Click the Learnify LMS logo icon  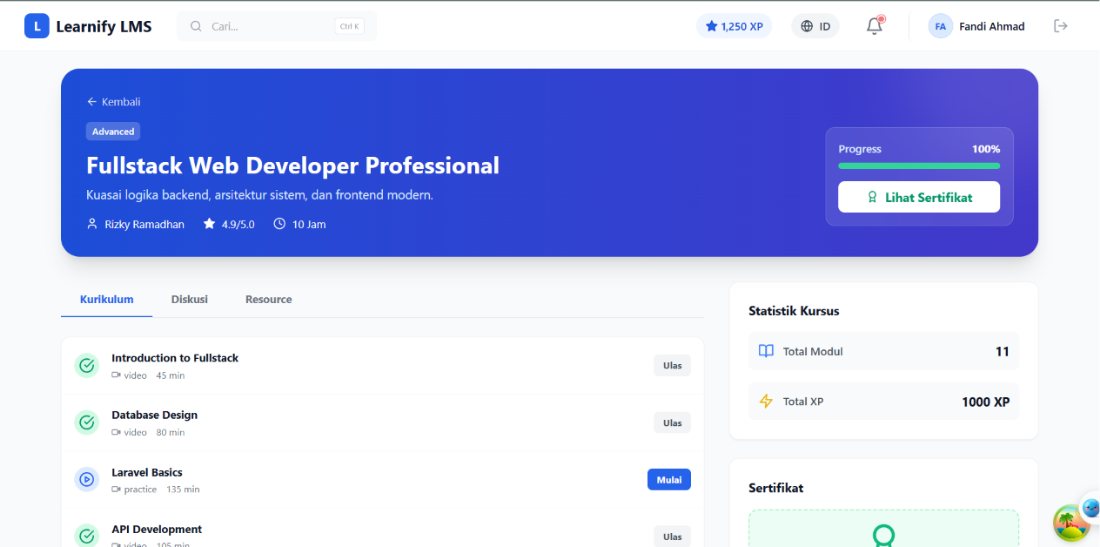tap(36, 26)
